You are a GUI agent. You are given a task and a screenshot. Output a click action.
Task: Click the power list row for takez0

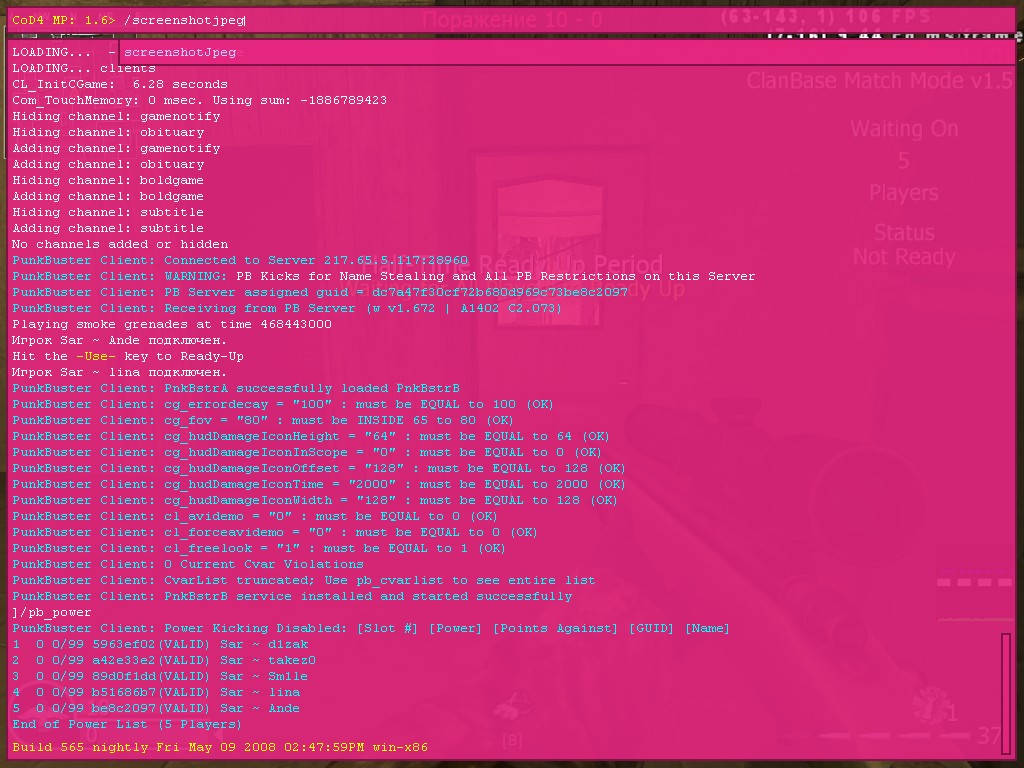[x=164, y=660]
